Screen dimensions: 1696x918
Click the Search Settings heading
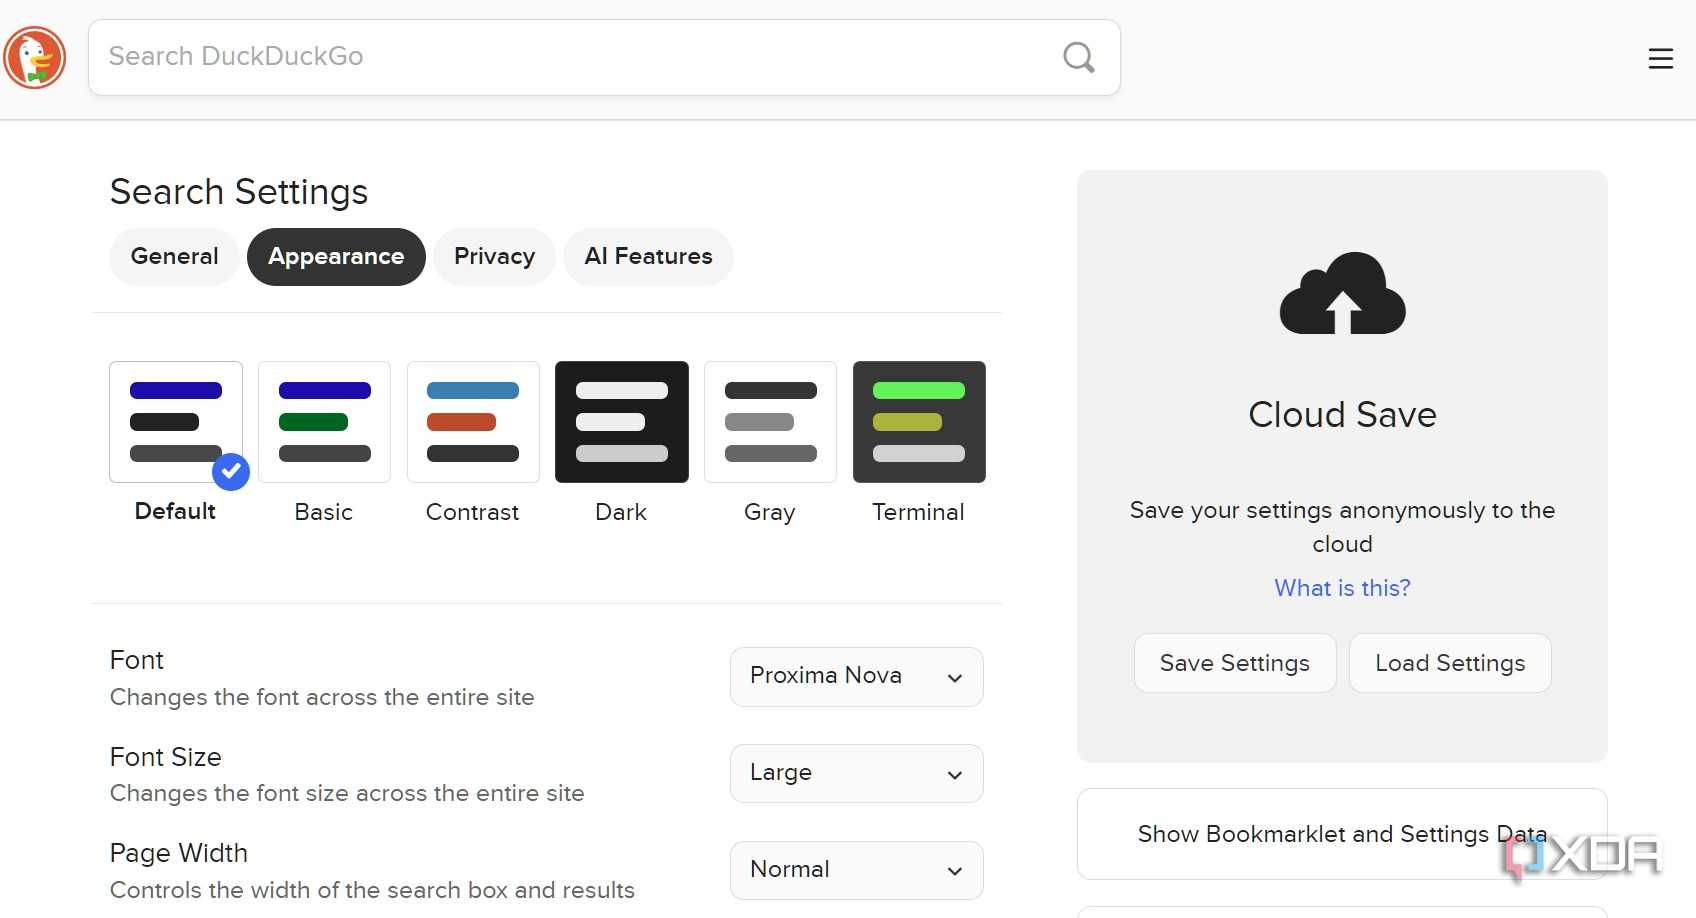(x=239, y=192)
